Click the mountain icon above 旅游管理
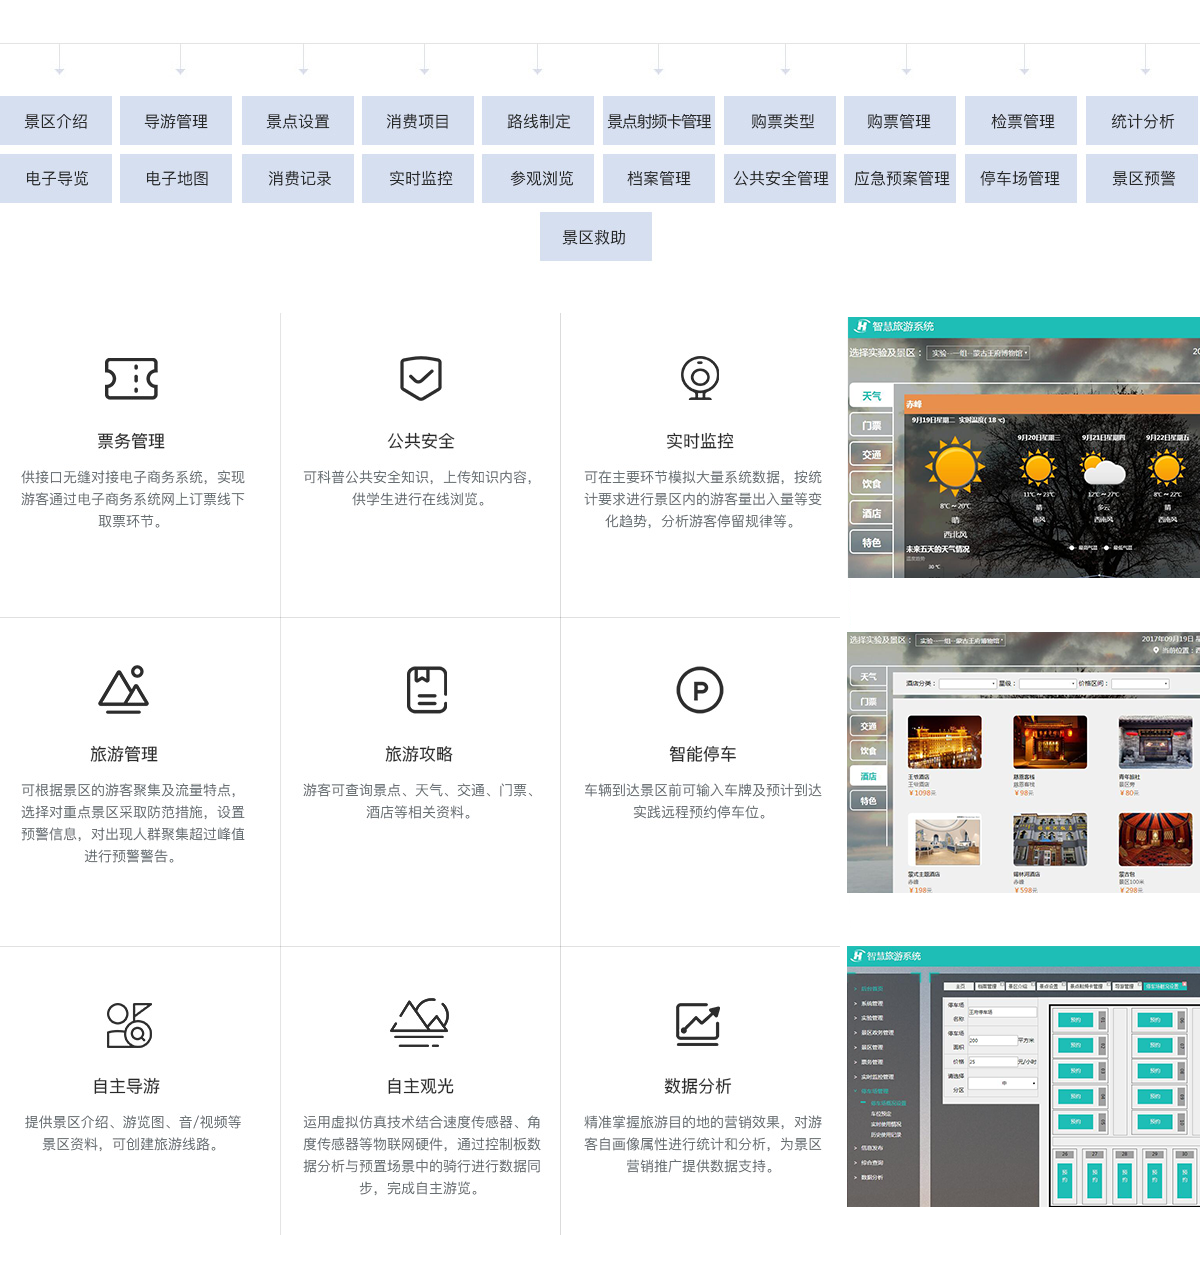This screenshot has width=1200, height=1280. click(124, 690)
